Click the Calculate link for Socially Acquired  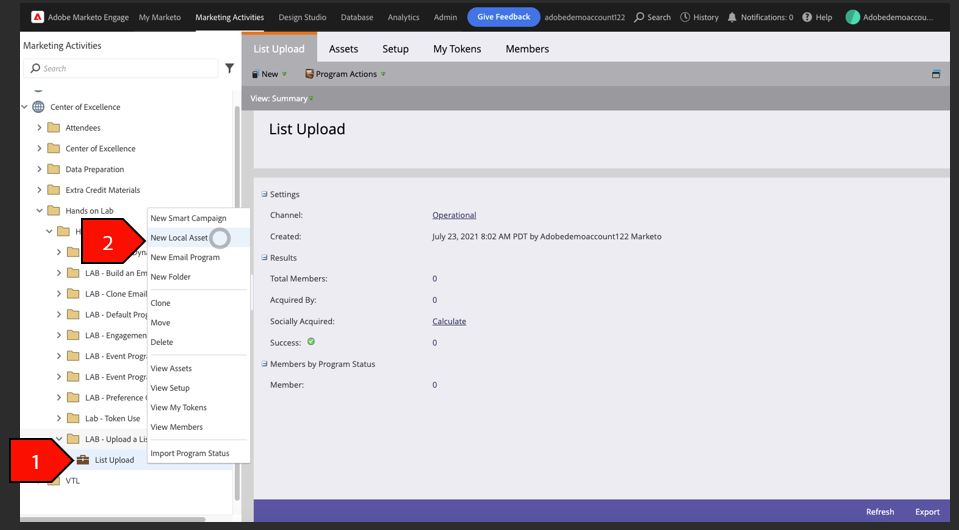pos(449,322)
